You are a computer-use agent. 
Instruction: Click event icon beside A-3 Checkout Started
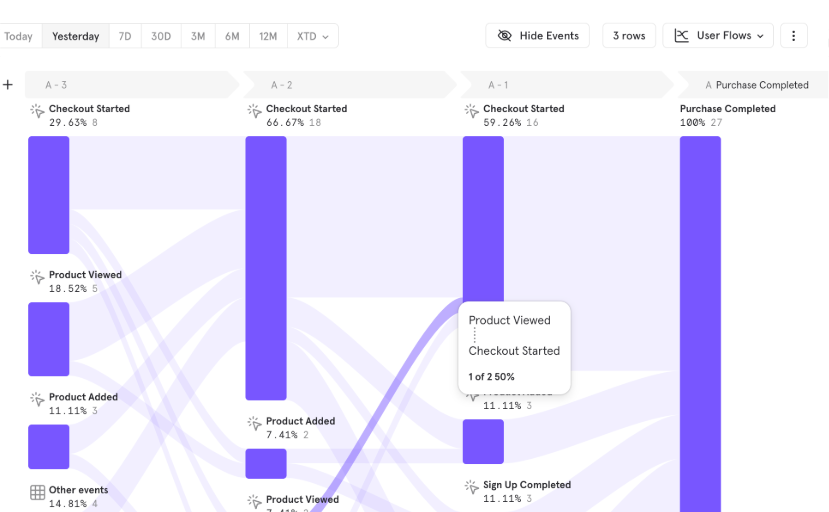click(x=37, y=111)
